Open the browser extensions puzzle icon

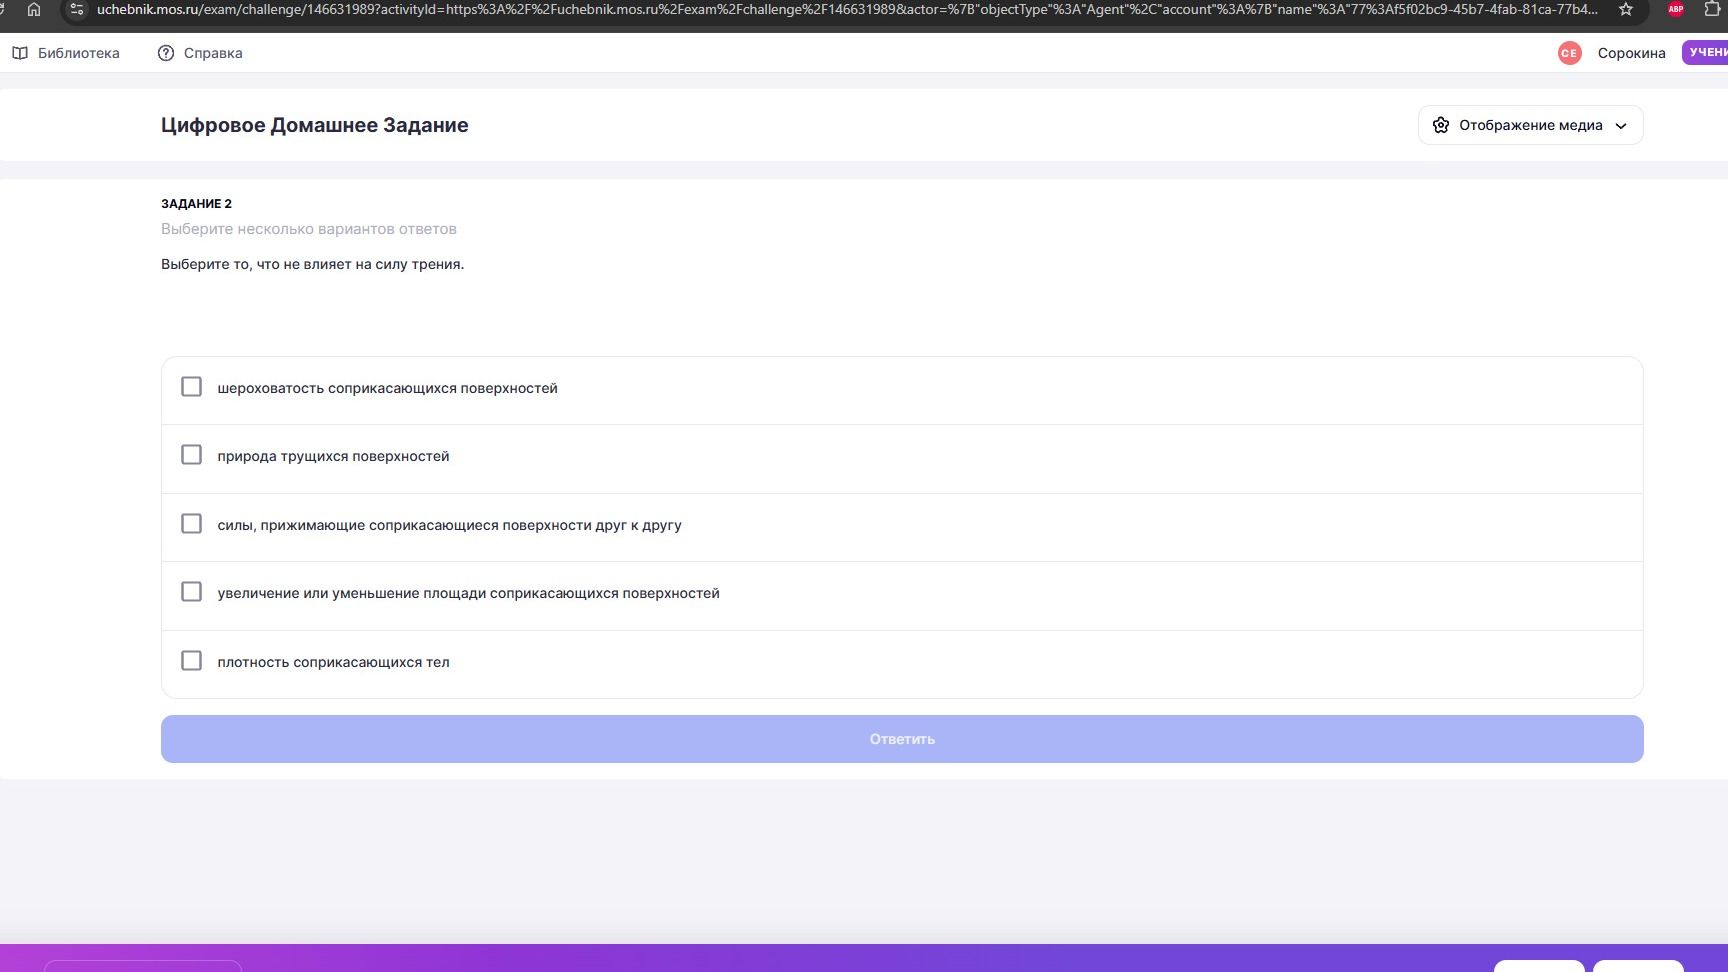point(1712,9)
